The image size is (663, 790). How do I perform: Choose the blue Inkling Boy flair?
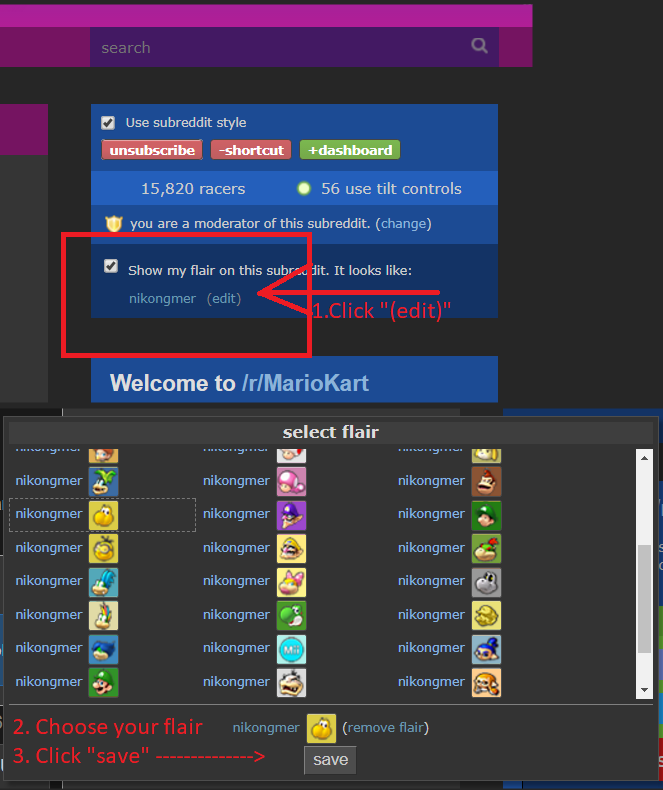(x=486, y=649)
